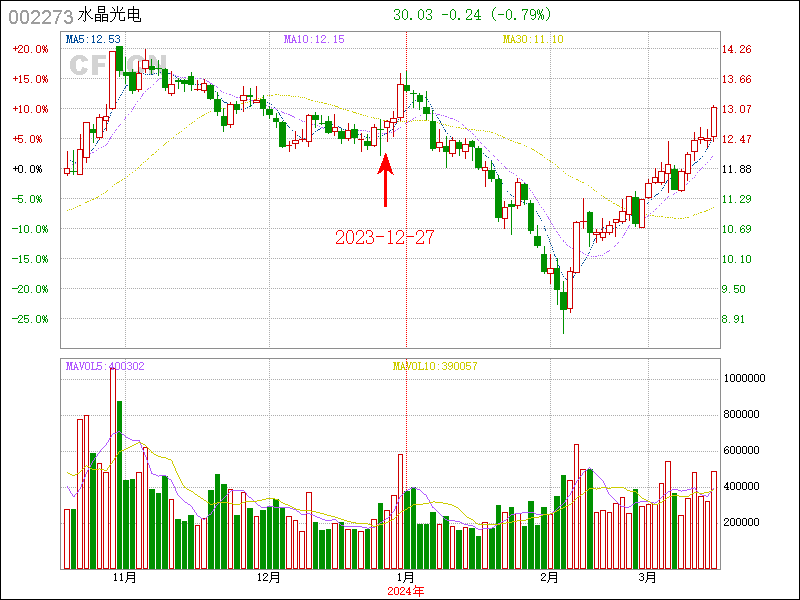800x600 pixels.
Task: Click the +20.0% percentage axis label
Action: pos(30,49)
